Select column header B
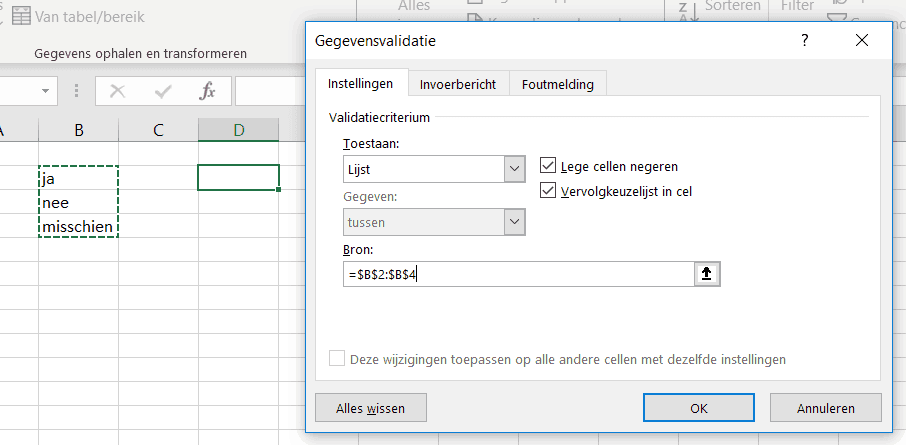Screen dimensions: 906x445 79,130
